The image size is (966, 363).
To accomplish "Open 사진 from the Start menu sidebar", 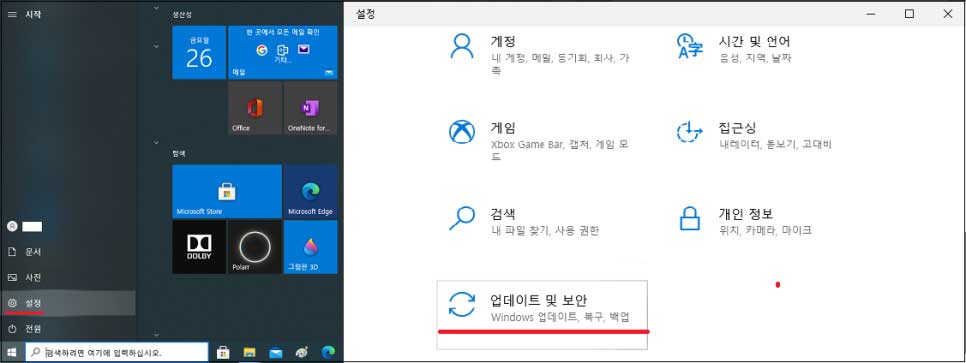I will [x=68, y=277].
